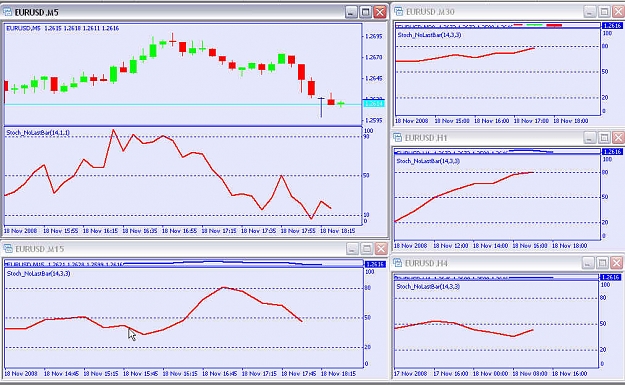
Task: Close the EURUSD,M15 chart window
Action: point(381,249)
